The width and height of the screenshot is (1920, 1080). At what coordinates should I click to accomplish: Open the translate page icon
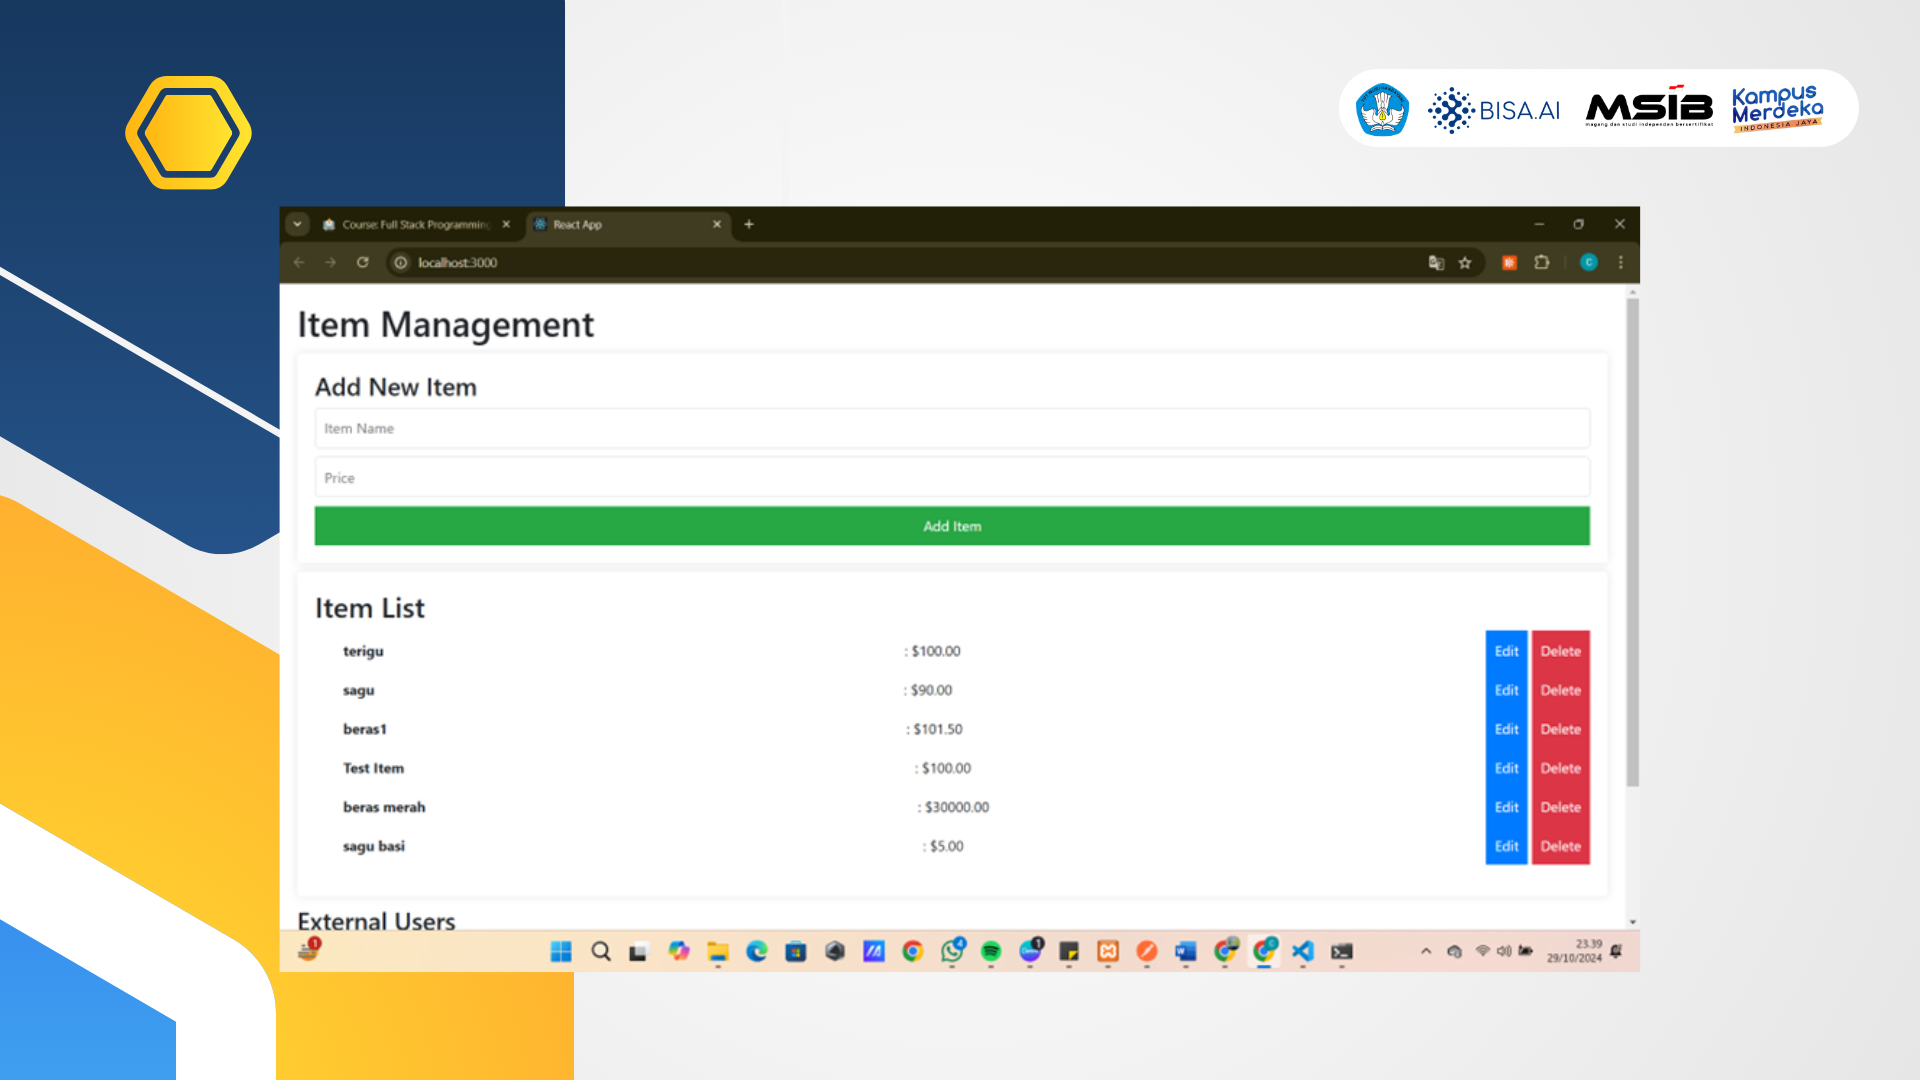pos(1436,262)
